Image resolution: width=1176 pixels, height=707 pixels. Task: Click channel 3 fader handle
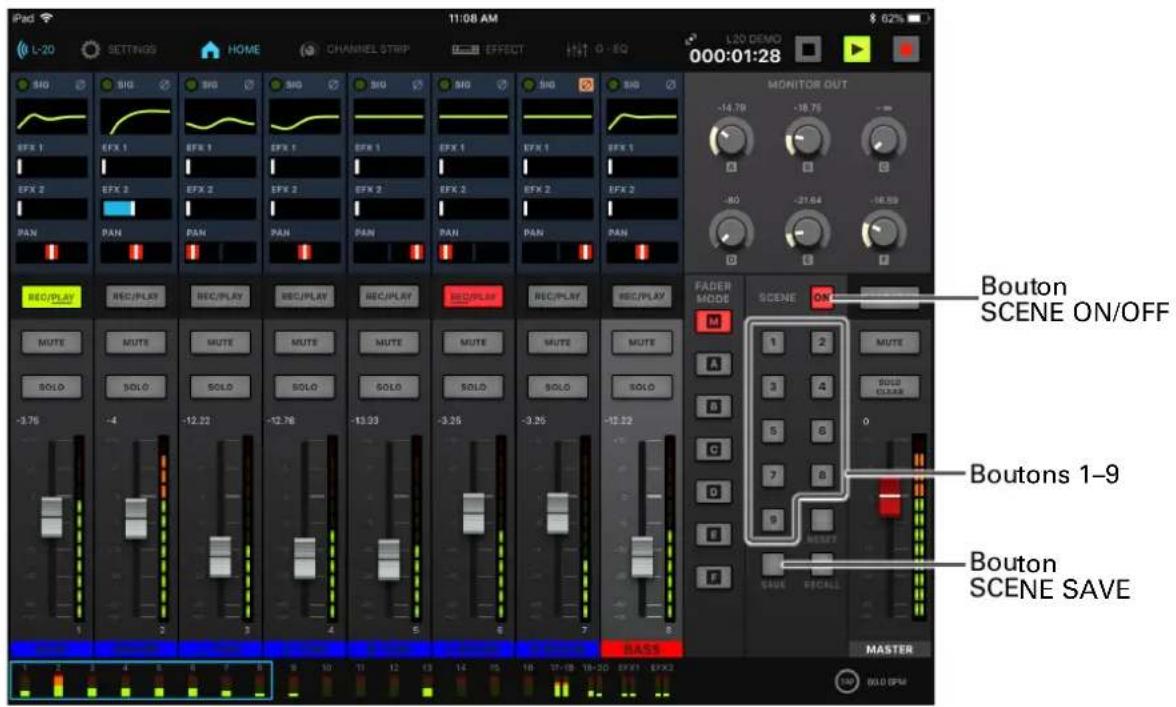click(x=220, y=556)
